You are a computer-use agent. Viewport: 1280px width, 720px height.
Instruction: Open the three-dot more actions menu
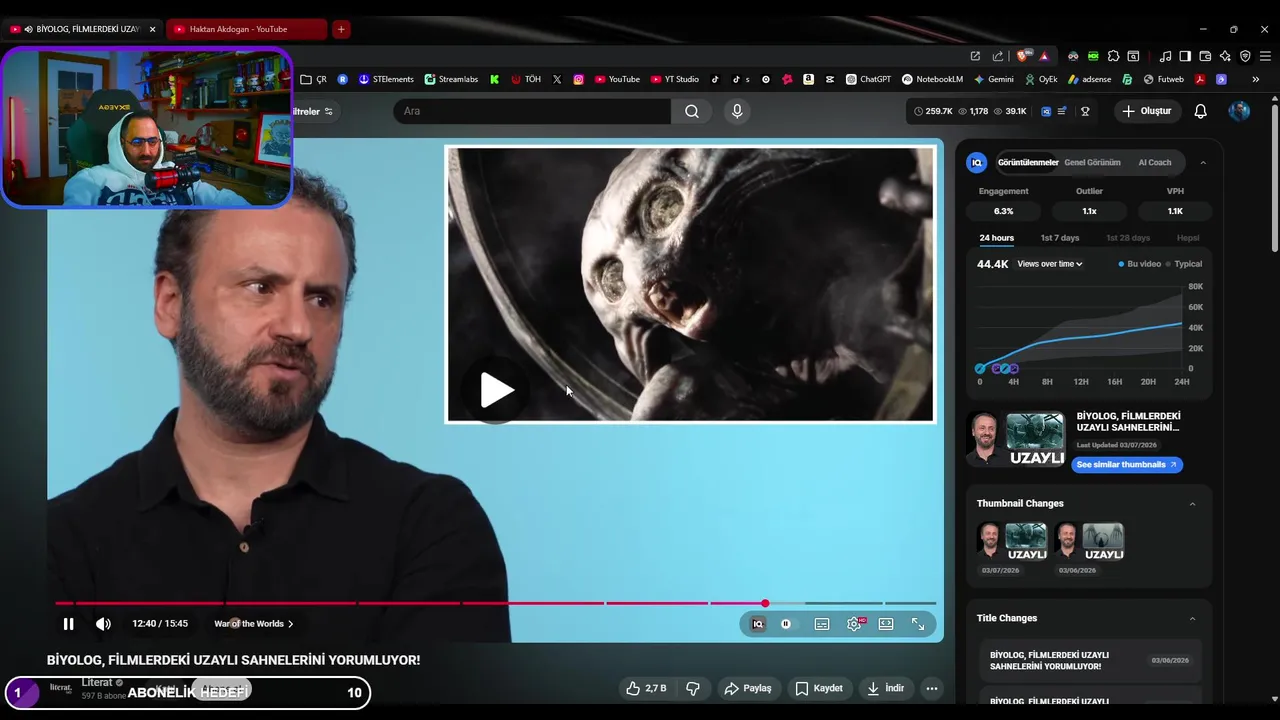click(932, 688)
